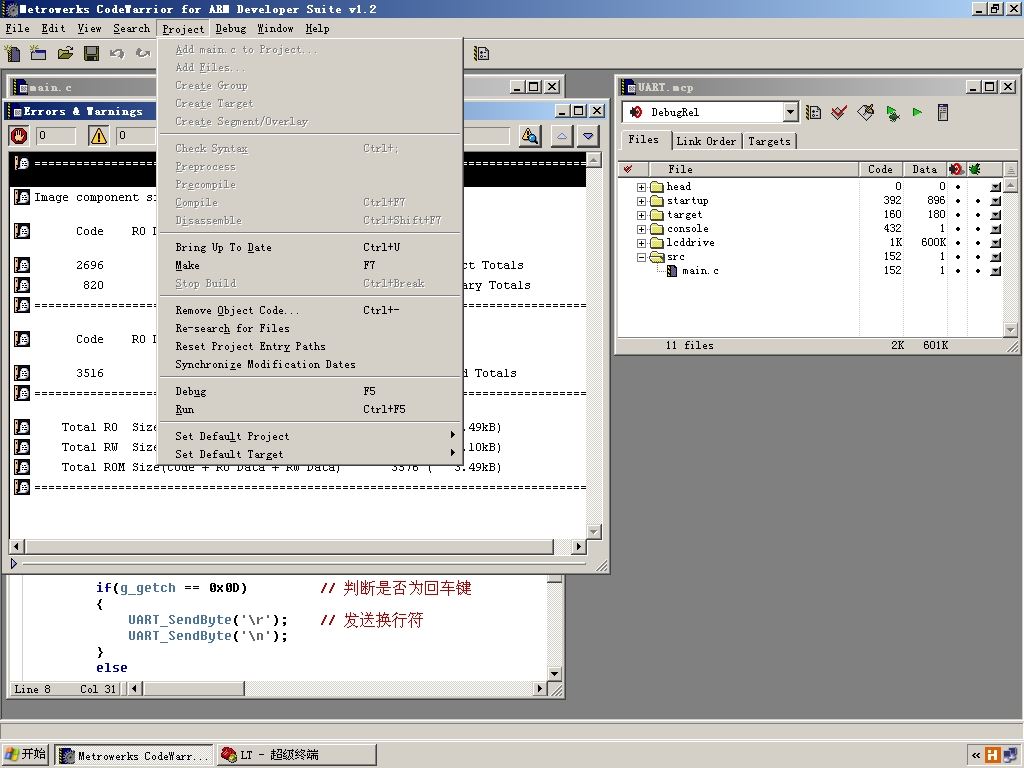The image size is (1024, 768).
Task: Expand the lcddrive folder
Action: (641, 243)
